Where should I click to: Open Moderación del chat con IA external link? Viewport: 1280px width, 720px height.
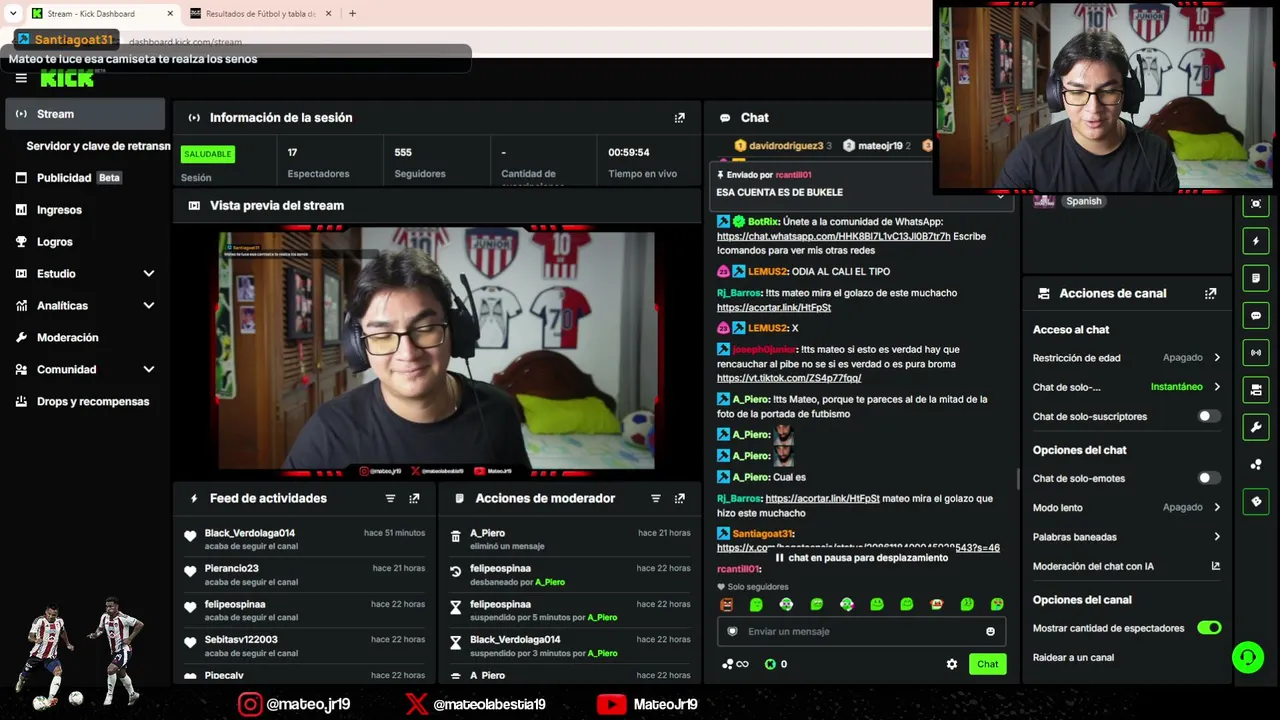coord(1216,566)
